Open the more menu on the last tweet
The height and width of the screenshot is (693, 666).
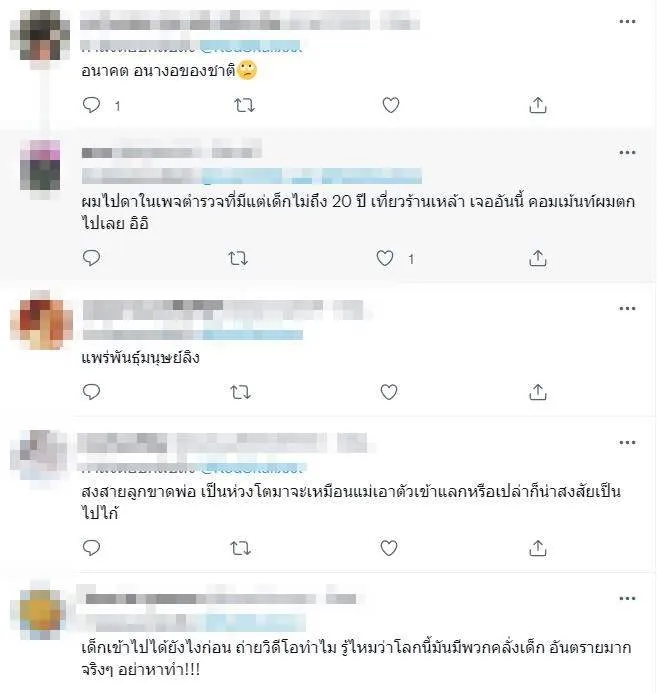point(627,598)
